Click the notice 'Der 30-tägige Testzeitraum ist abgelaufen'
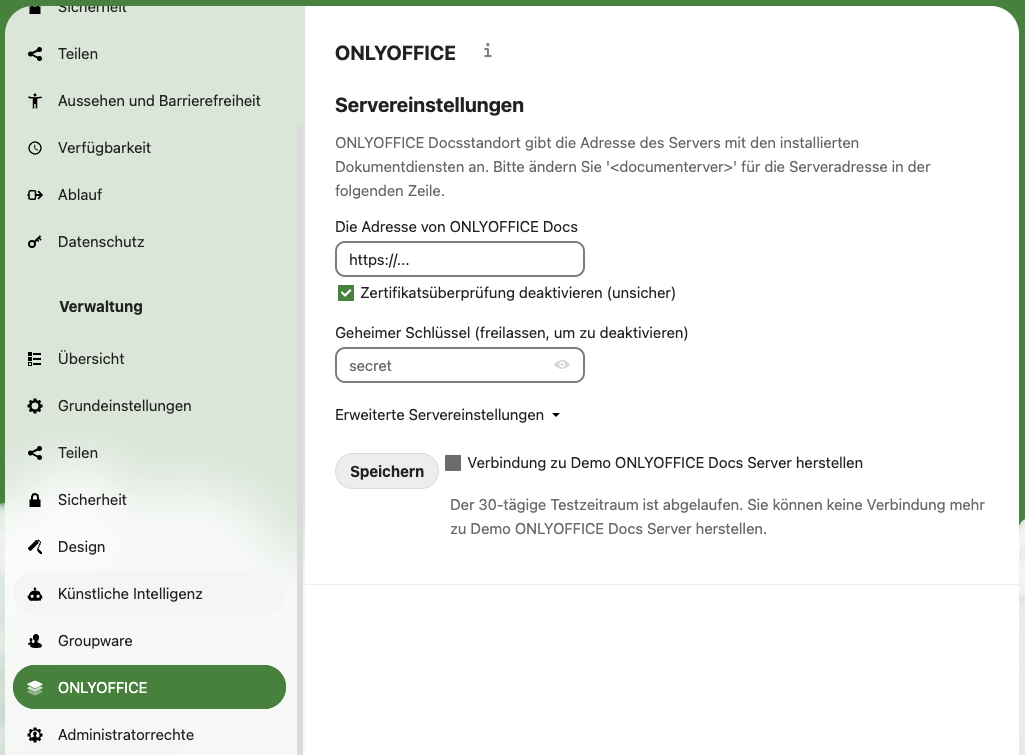The width and height of the screenshot is (1025, 755). pos(717,516)
